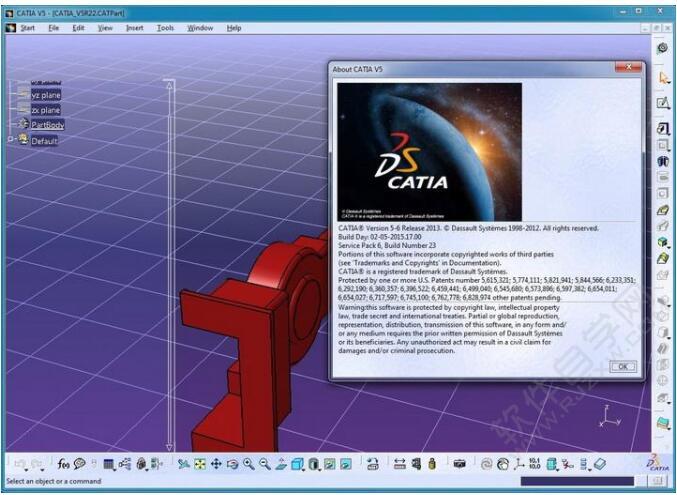Select the PartBody tree item
The image size is (677, 495).
pyautogui.click(x=47, y=125)
